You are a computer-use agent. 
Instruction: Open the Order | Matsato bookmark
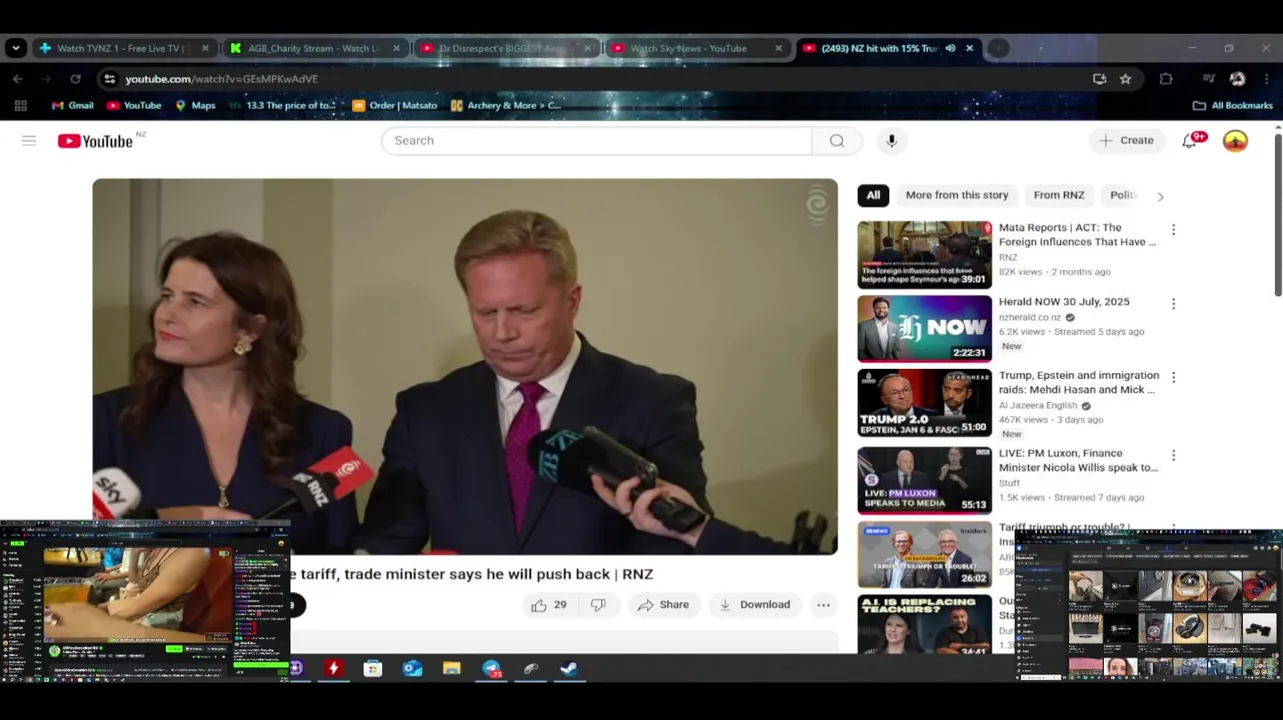click(395, 105)
